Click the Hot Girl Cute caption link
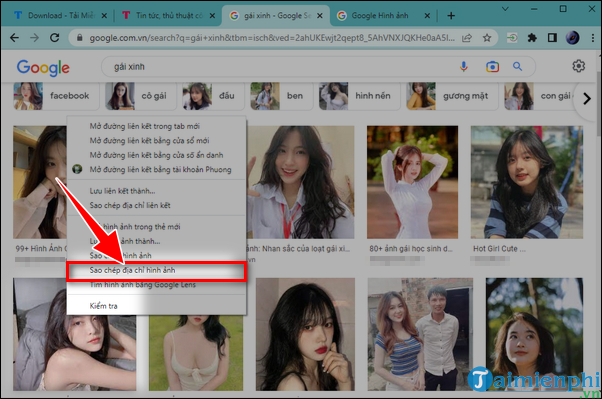Screen dimensions: 602x399 tap(499, 248)
